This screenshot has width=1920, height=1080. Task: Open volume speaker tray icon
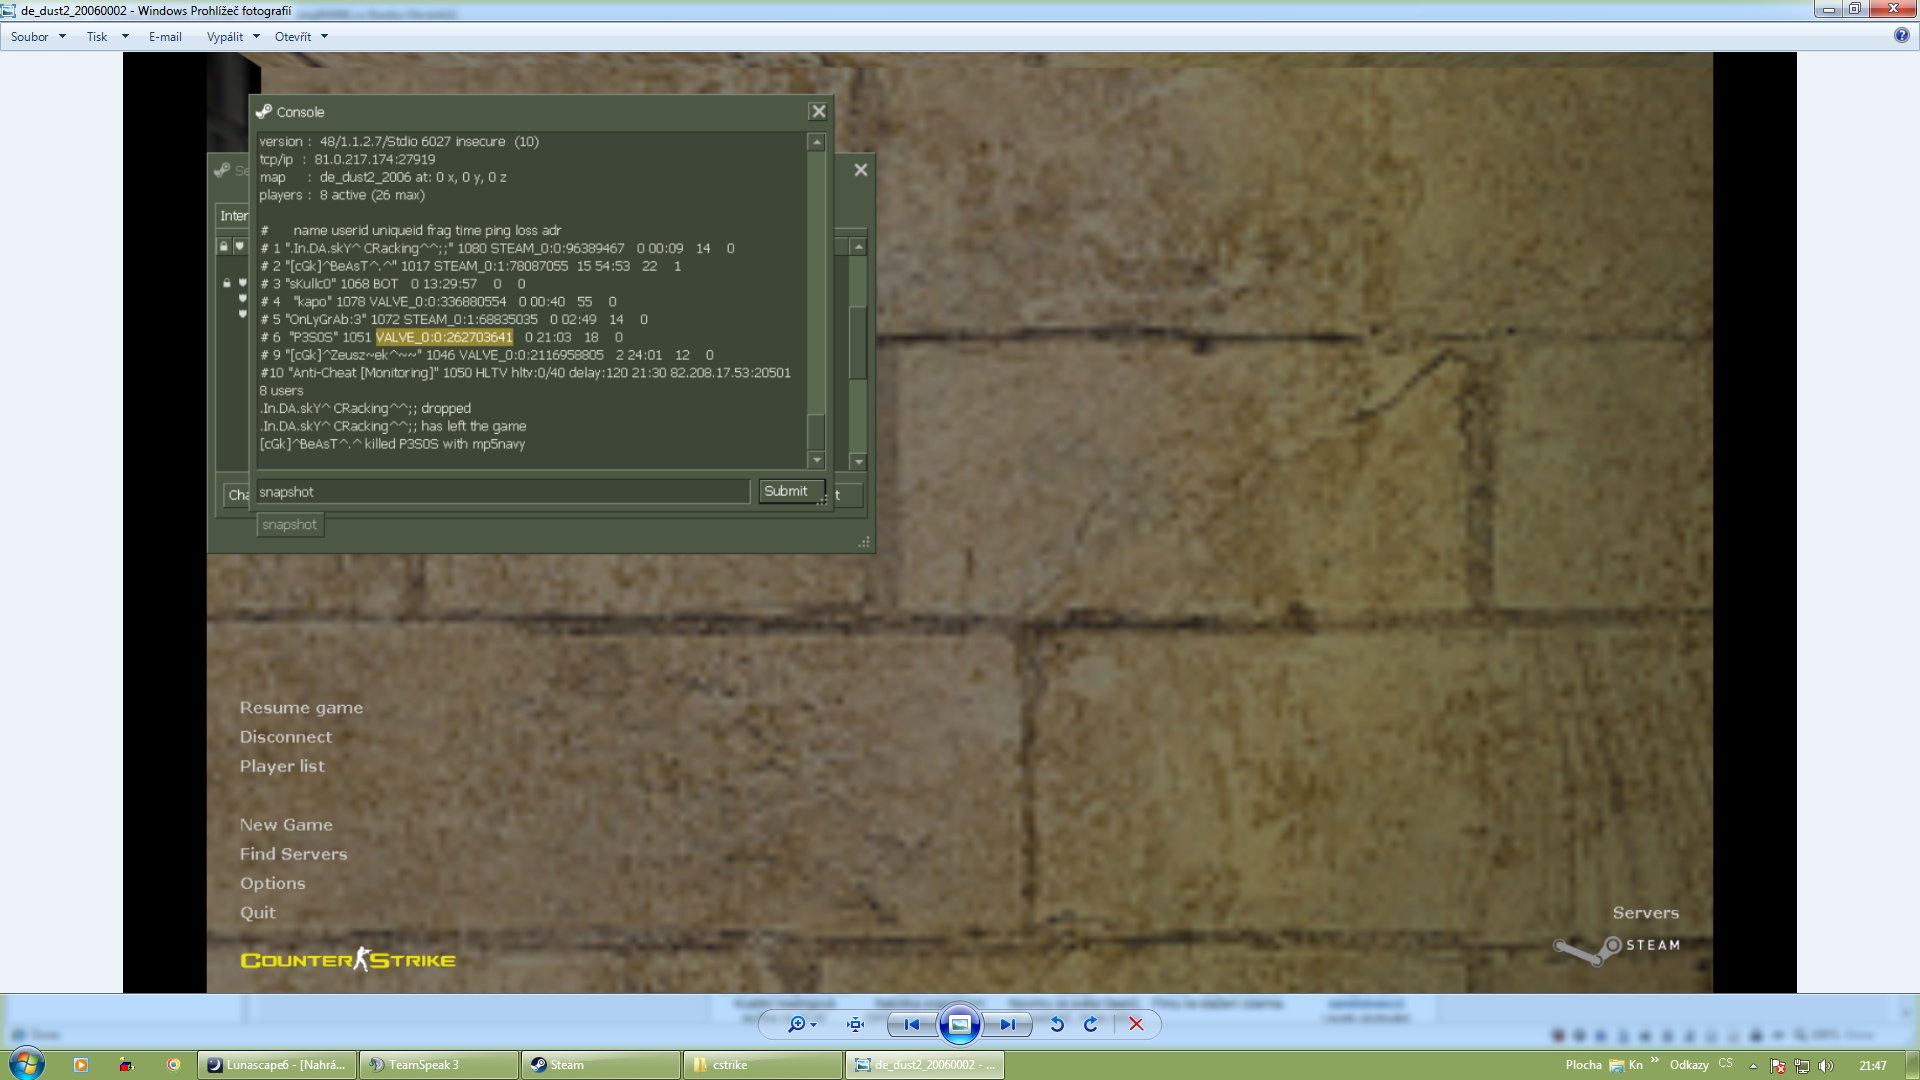tap(1826, 1066)
